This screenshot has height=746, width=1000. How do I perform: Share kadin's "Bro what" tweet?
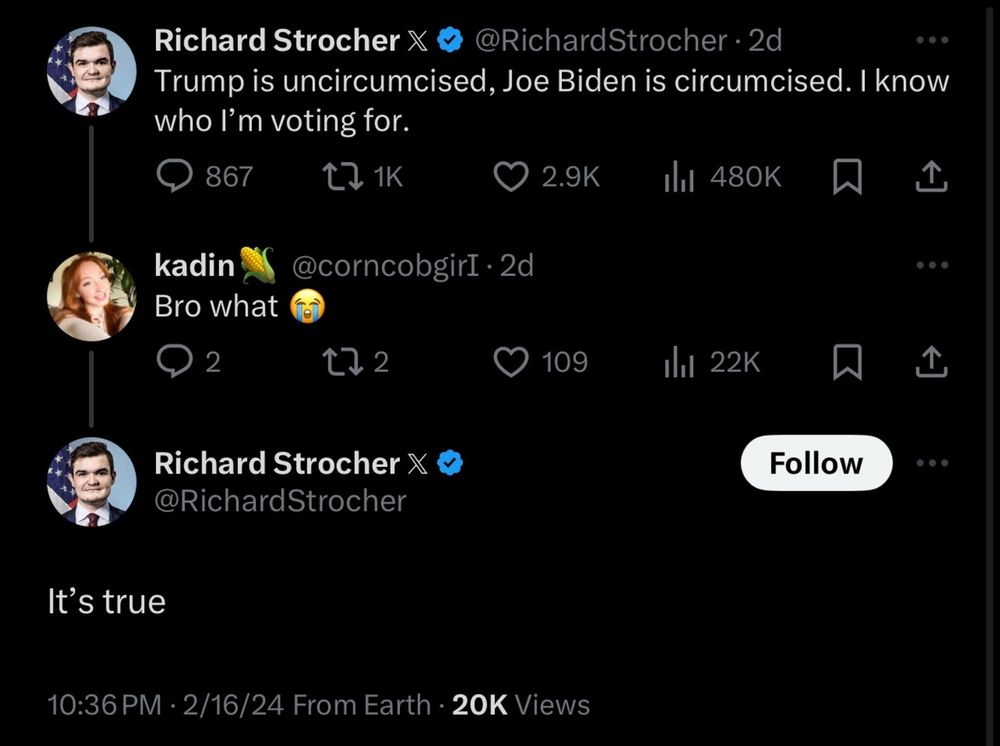930,362
